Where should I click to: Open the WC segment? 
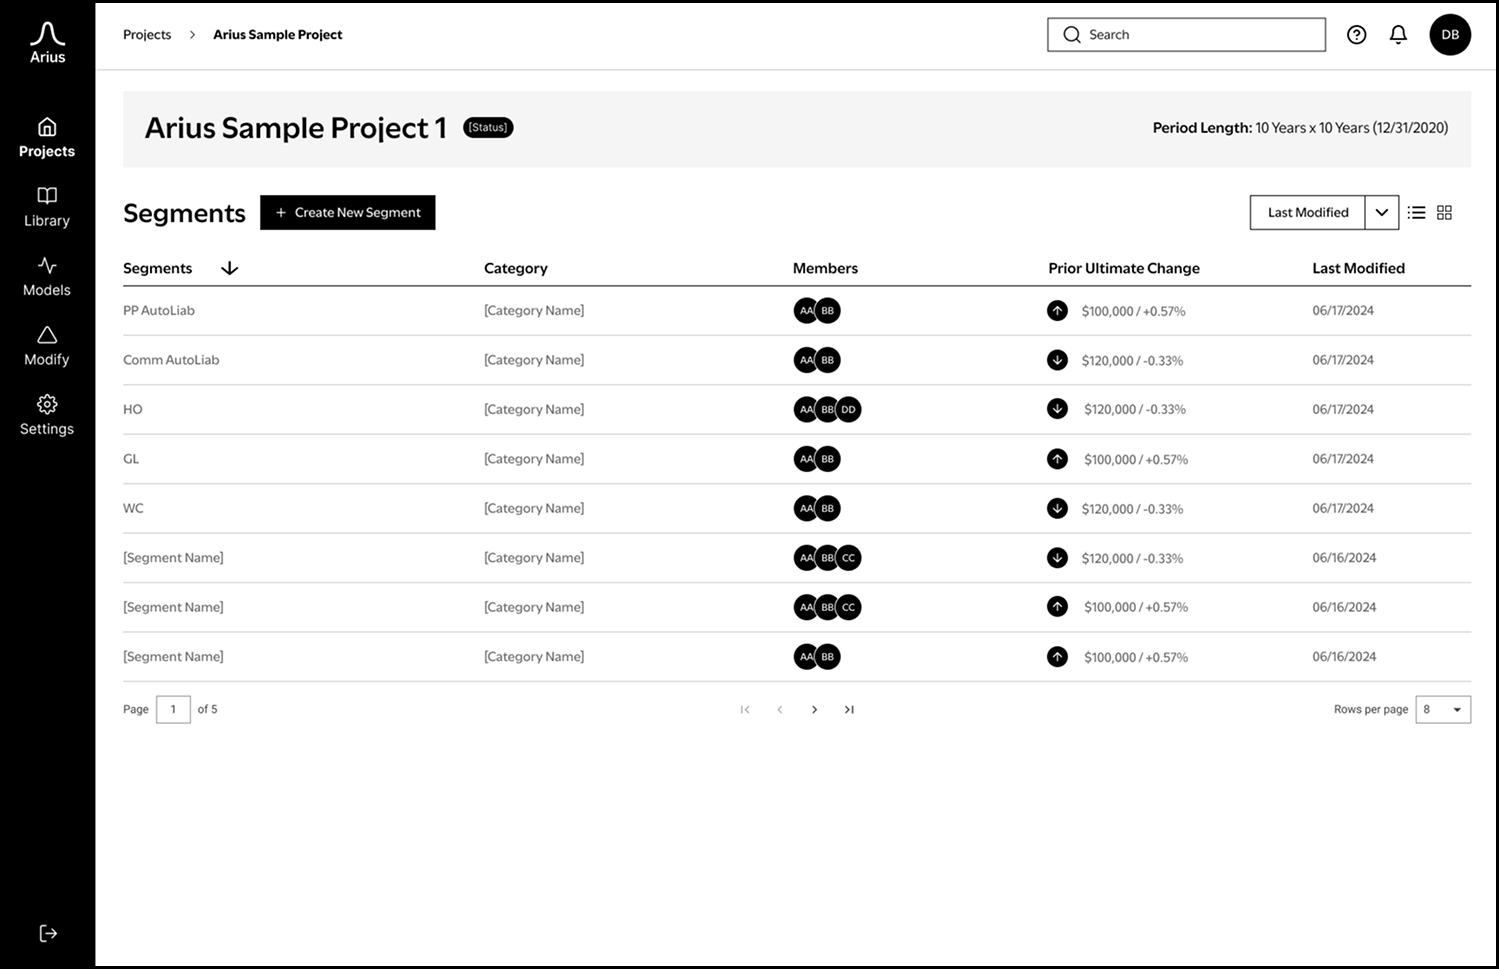coord(133,508)
